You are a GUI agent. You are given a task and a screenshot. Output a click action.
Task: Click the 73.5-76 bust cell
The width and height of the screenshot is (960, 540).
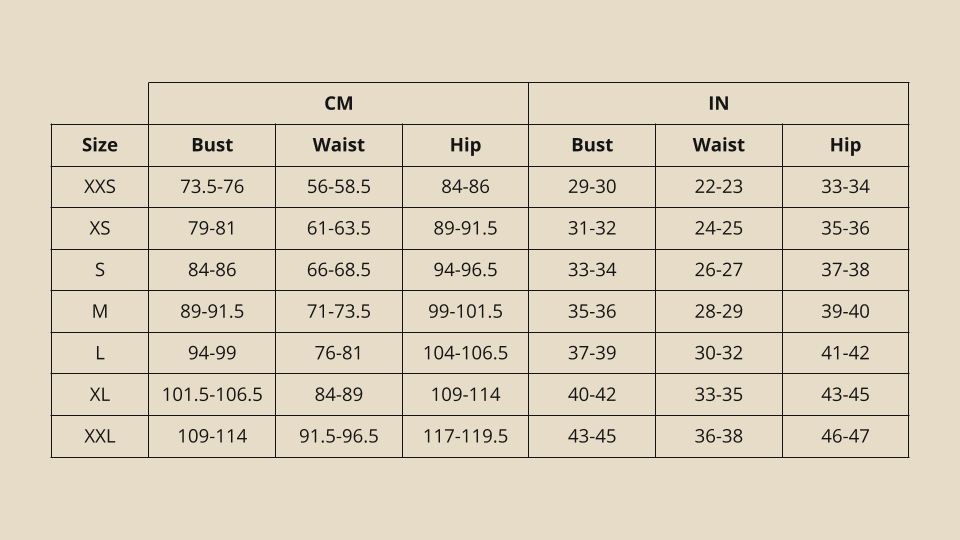tap(212, 187)
